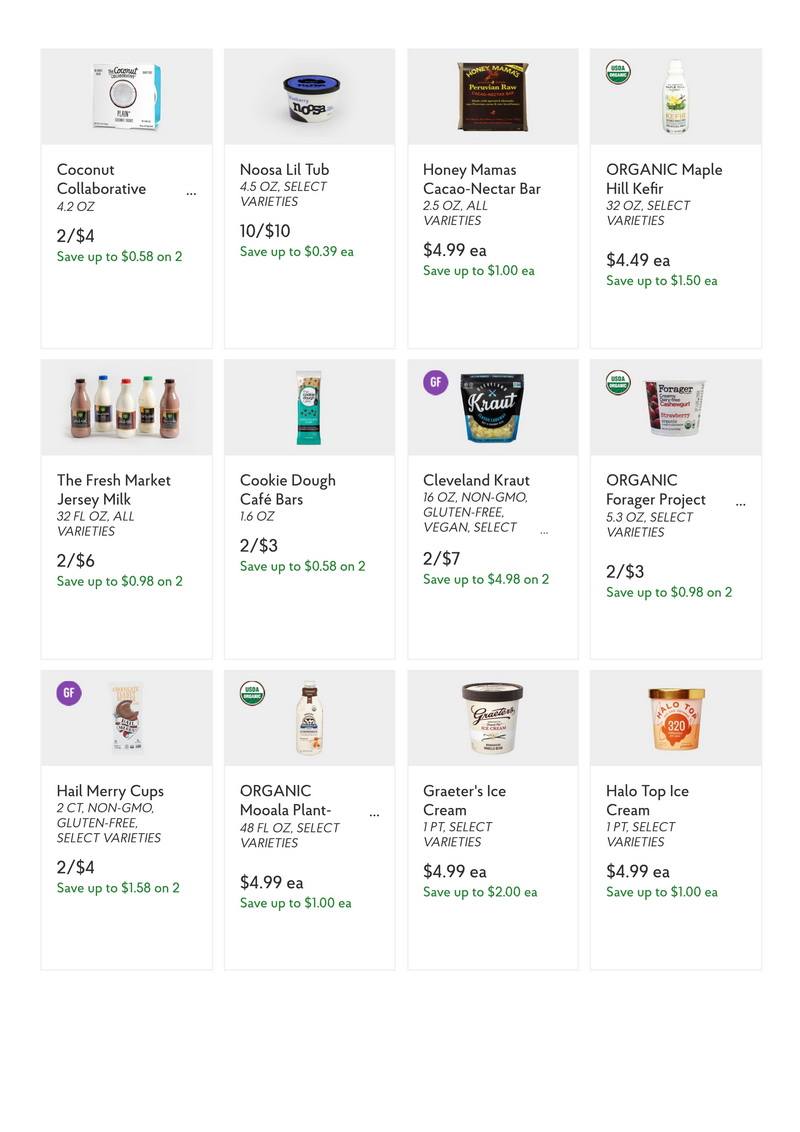This screenshot has width=800, height=1132.
Task: Open the Noosa Lil Tub title link
Action: click(284, 170)
